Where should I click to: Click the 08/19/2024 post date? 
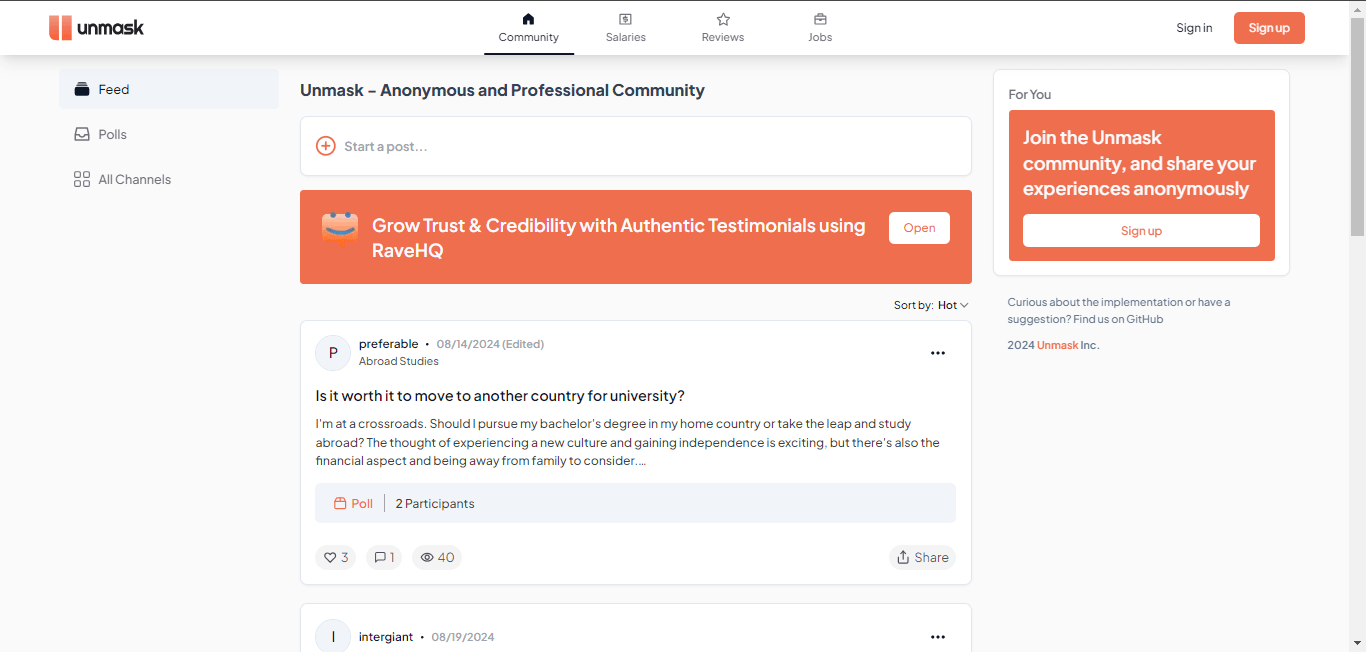pos(463,637)
